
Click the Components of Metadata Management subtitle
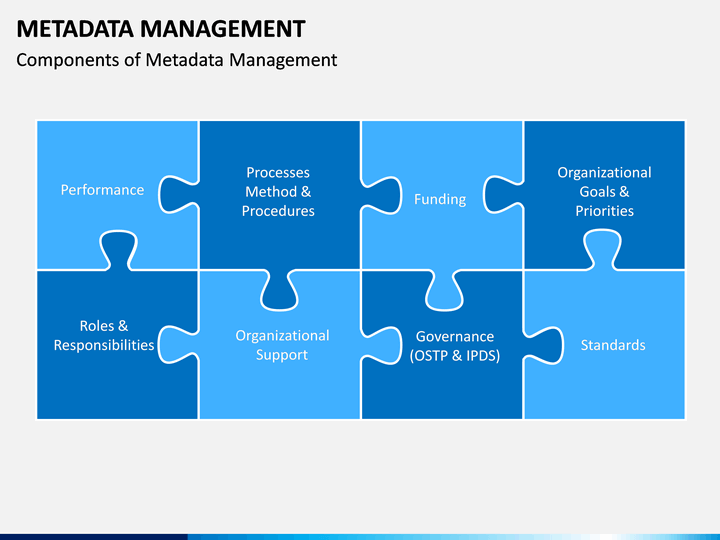(x=177, y=60)
